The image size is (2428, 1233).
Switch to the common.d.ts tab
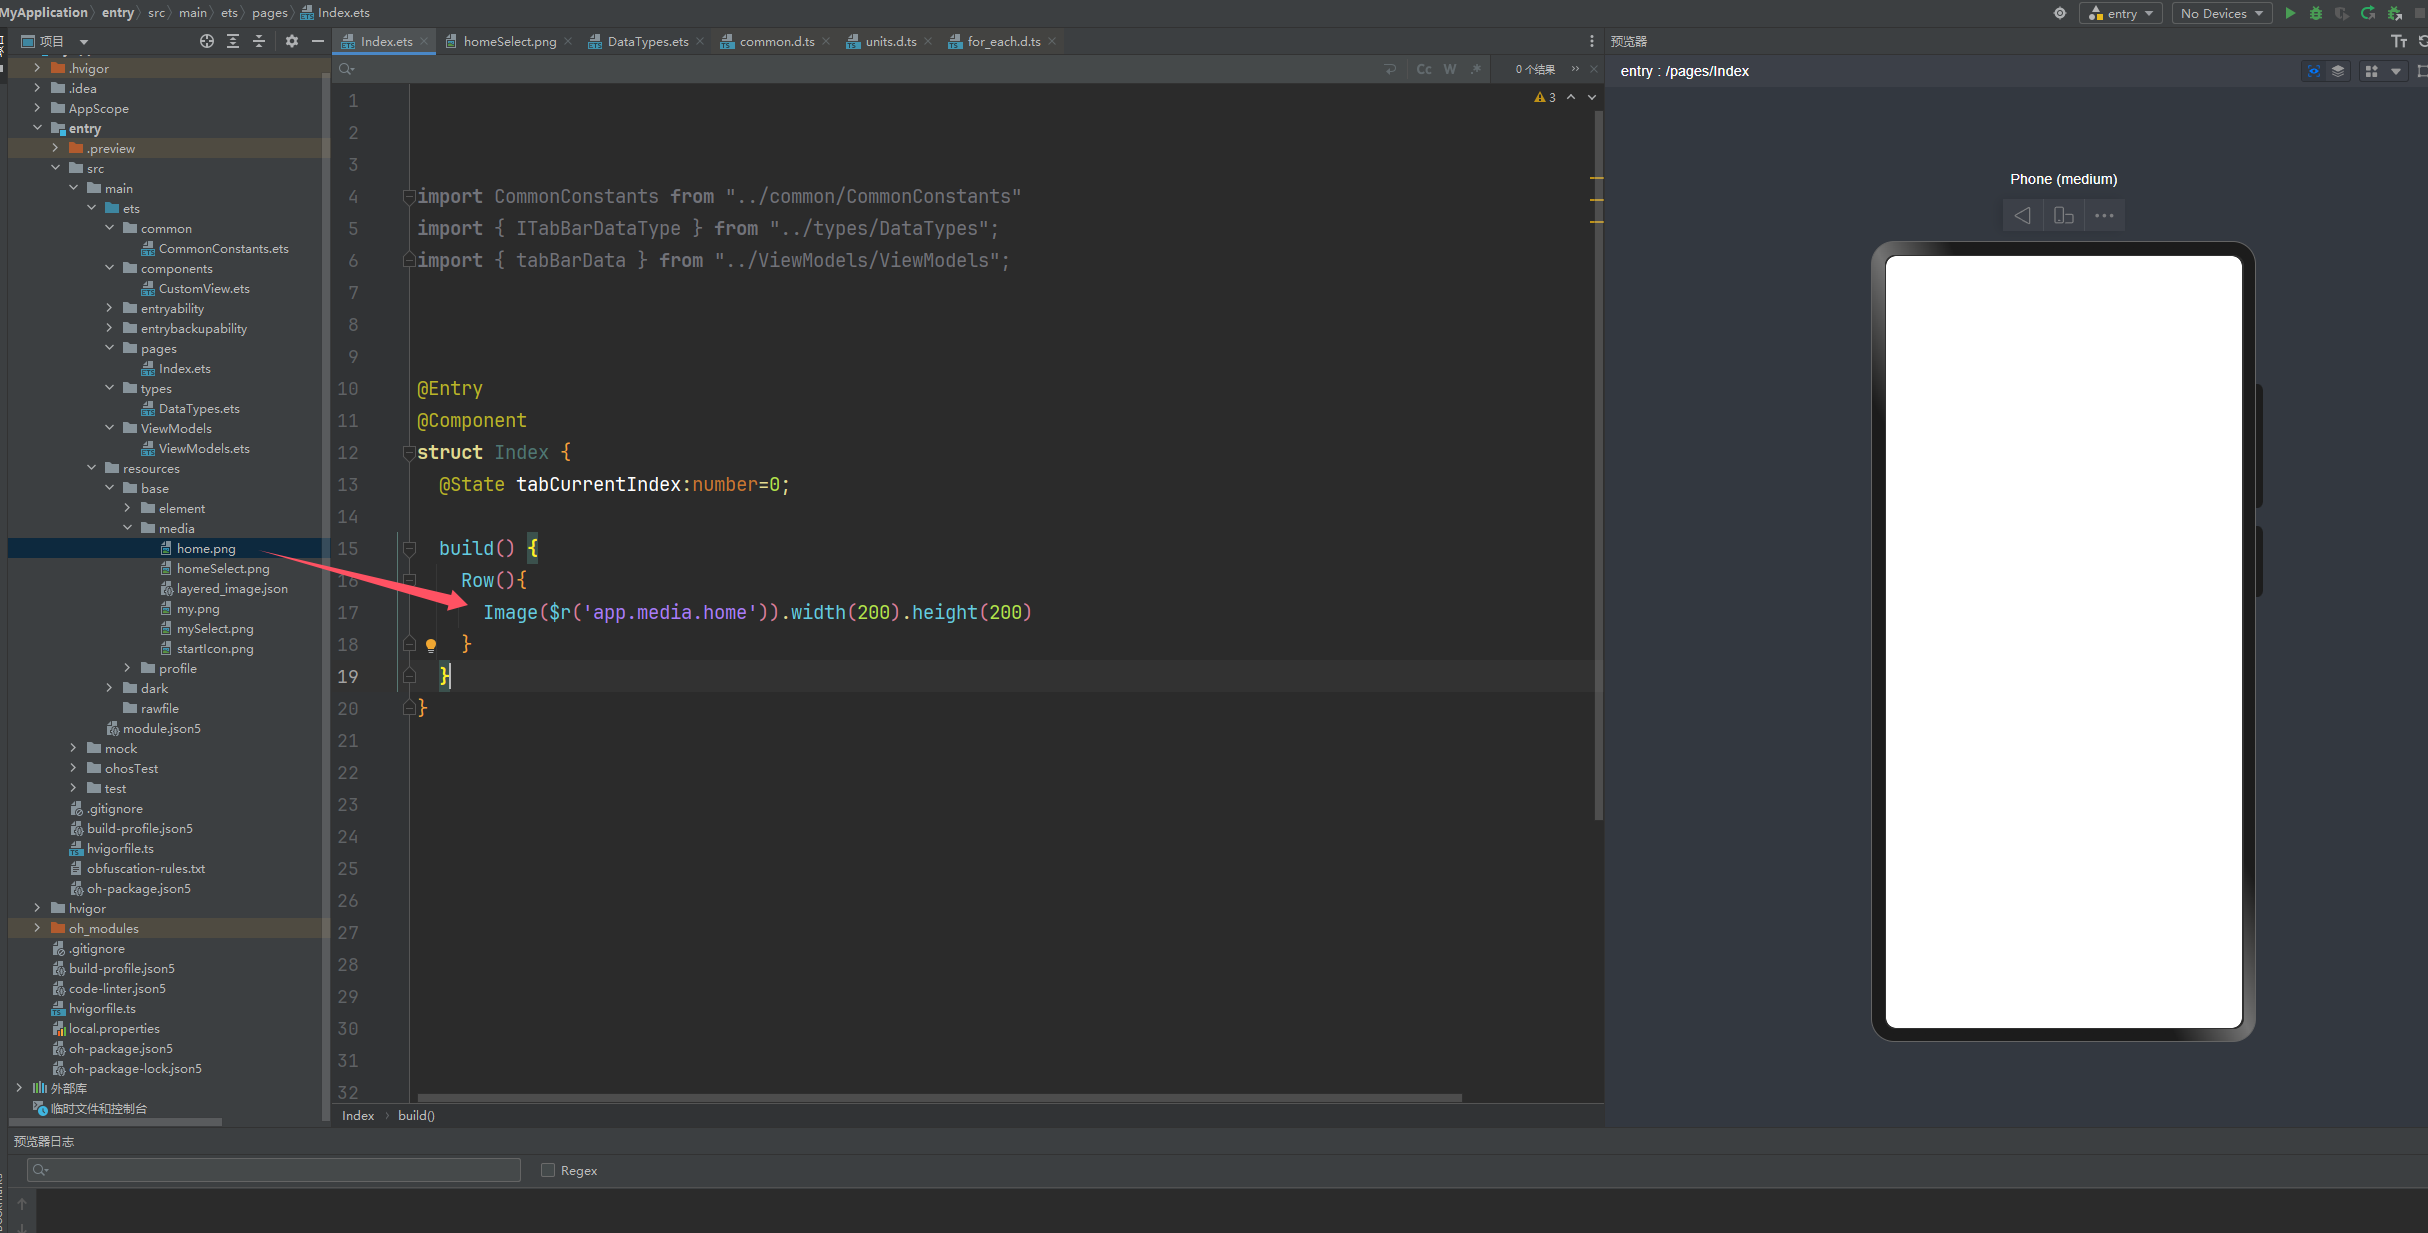[776, 41]
